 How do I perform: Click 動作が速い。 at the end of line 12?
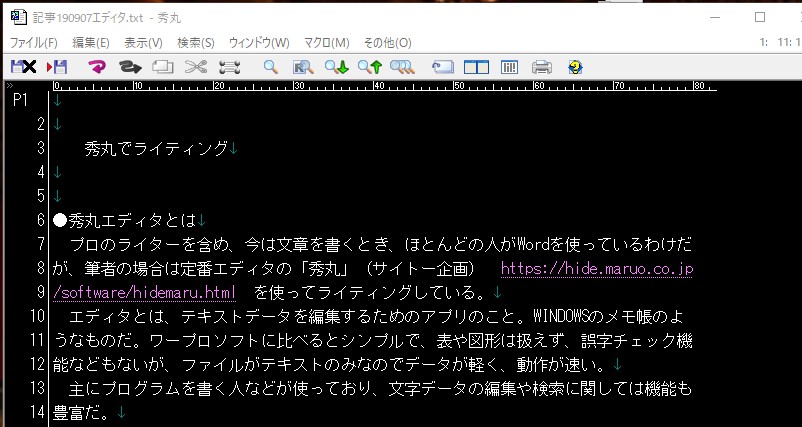click(x=561, y=364)
